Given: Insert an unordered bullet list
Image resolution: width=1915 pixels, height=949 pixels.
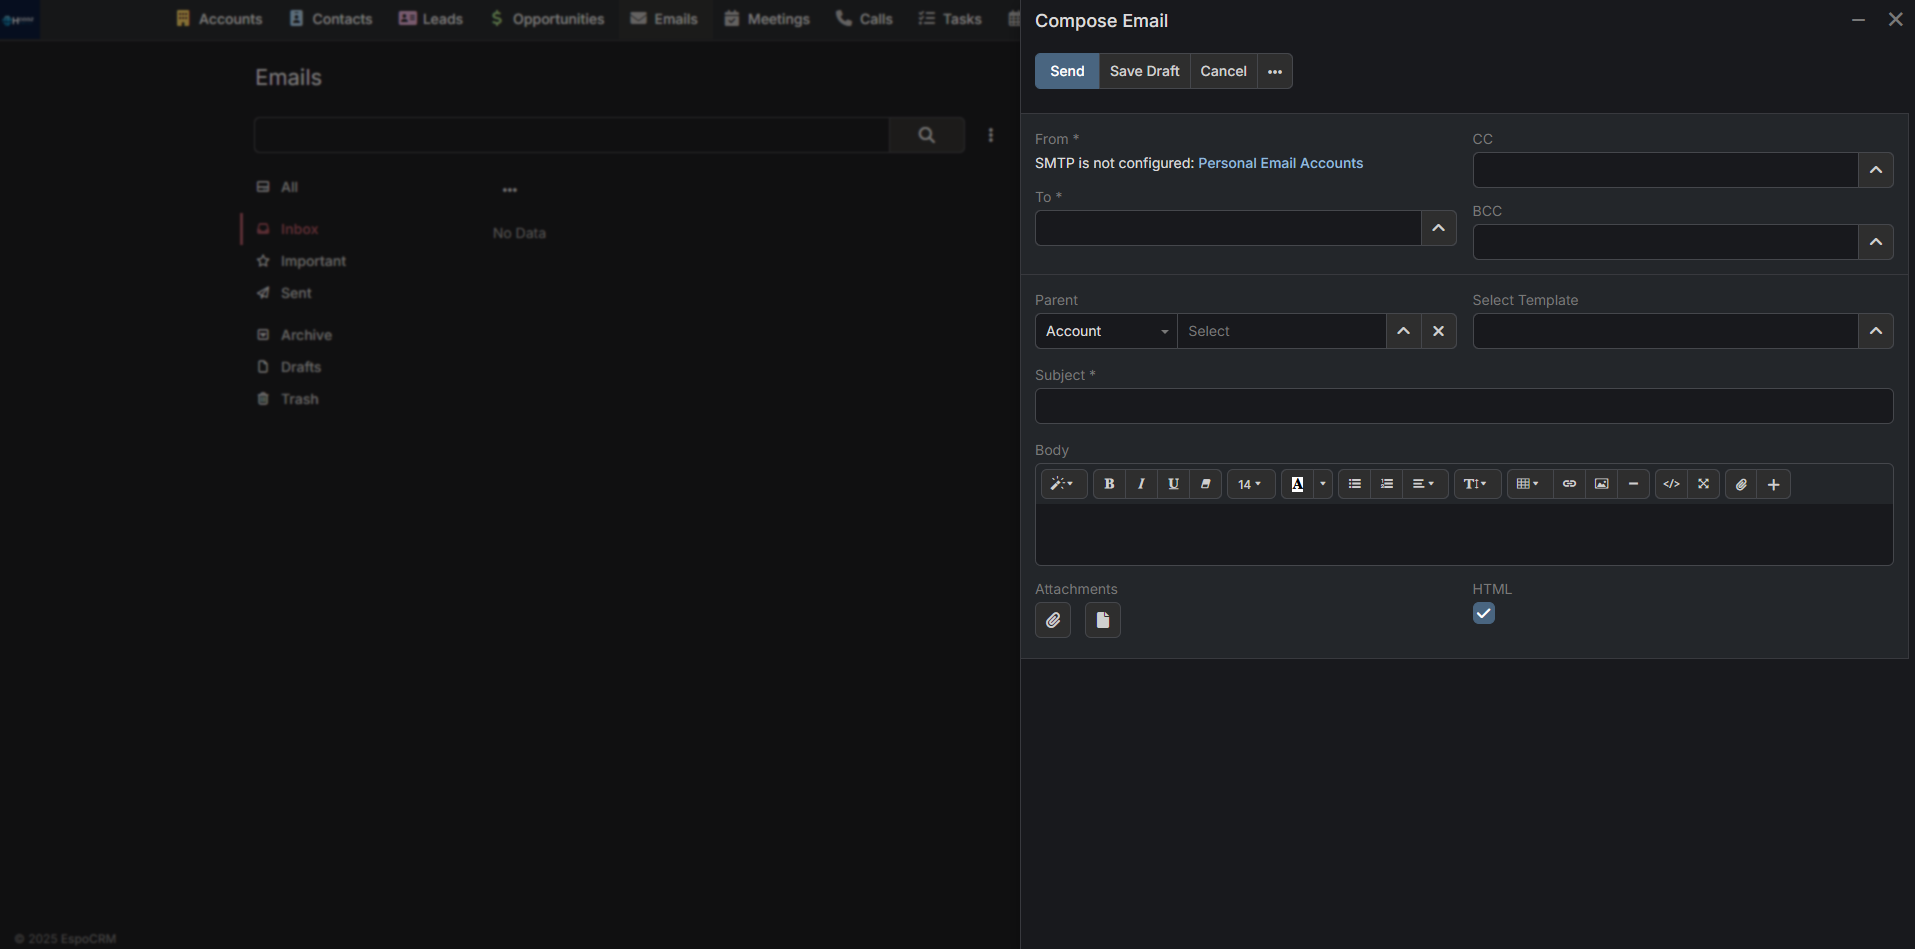Looking at the screenshot, I should (1355, 484).
